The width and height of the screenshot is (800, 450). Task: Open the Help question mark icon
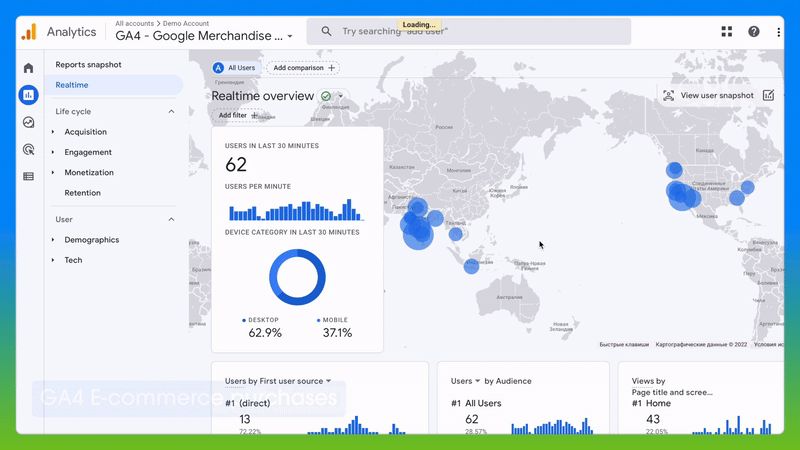[754, 32]
